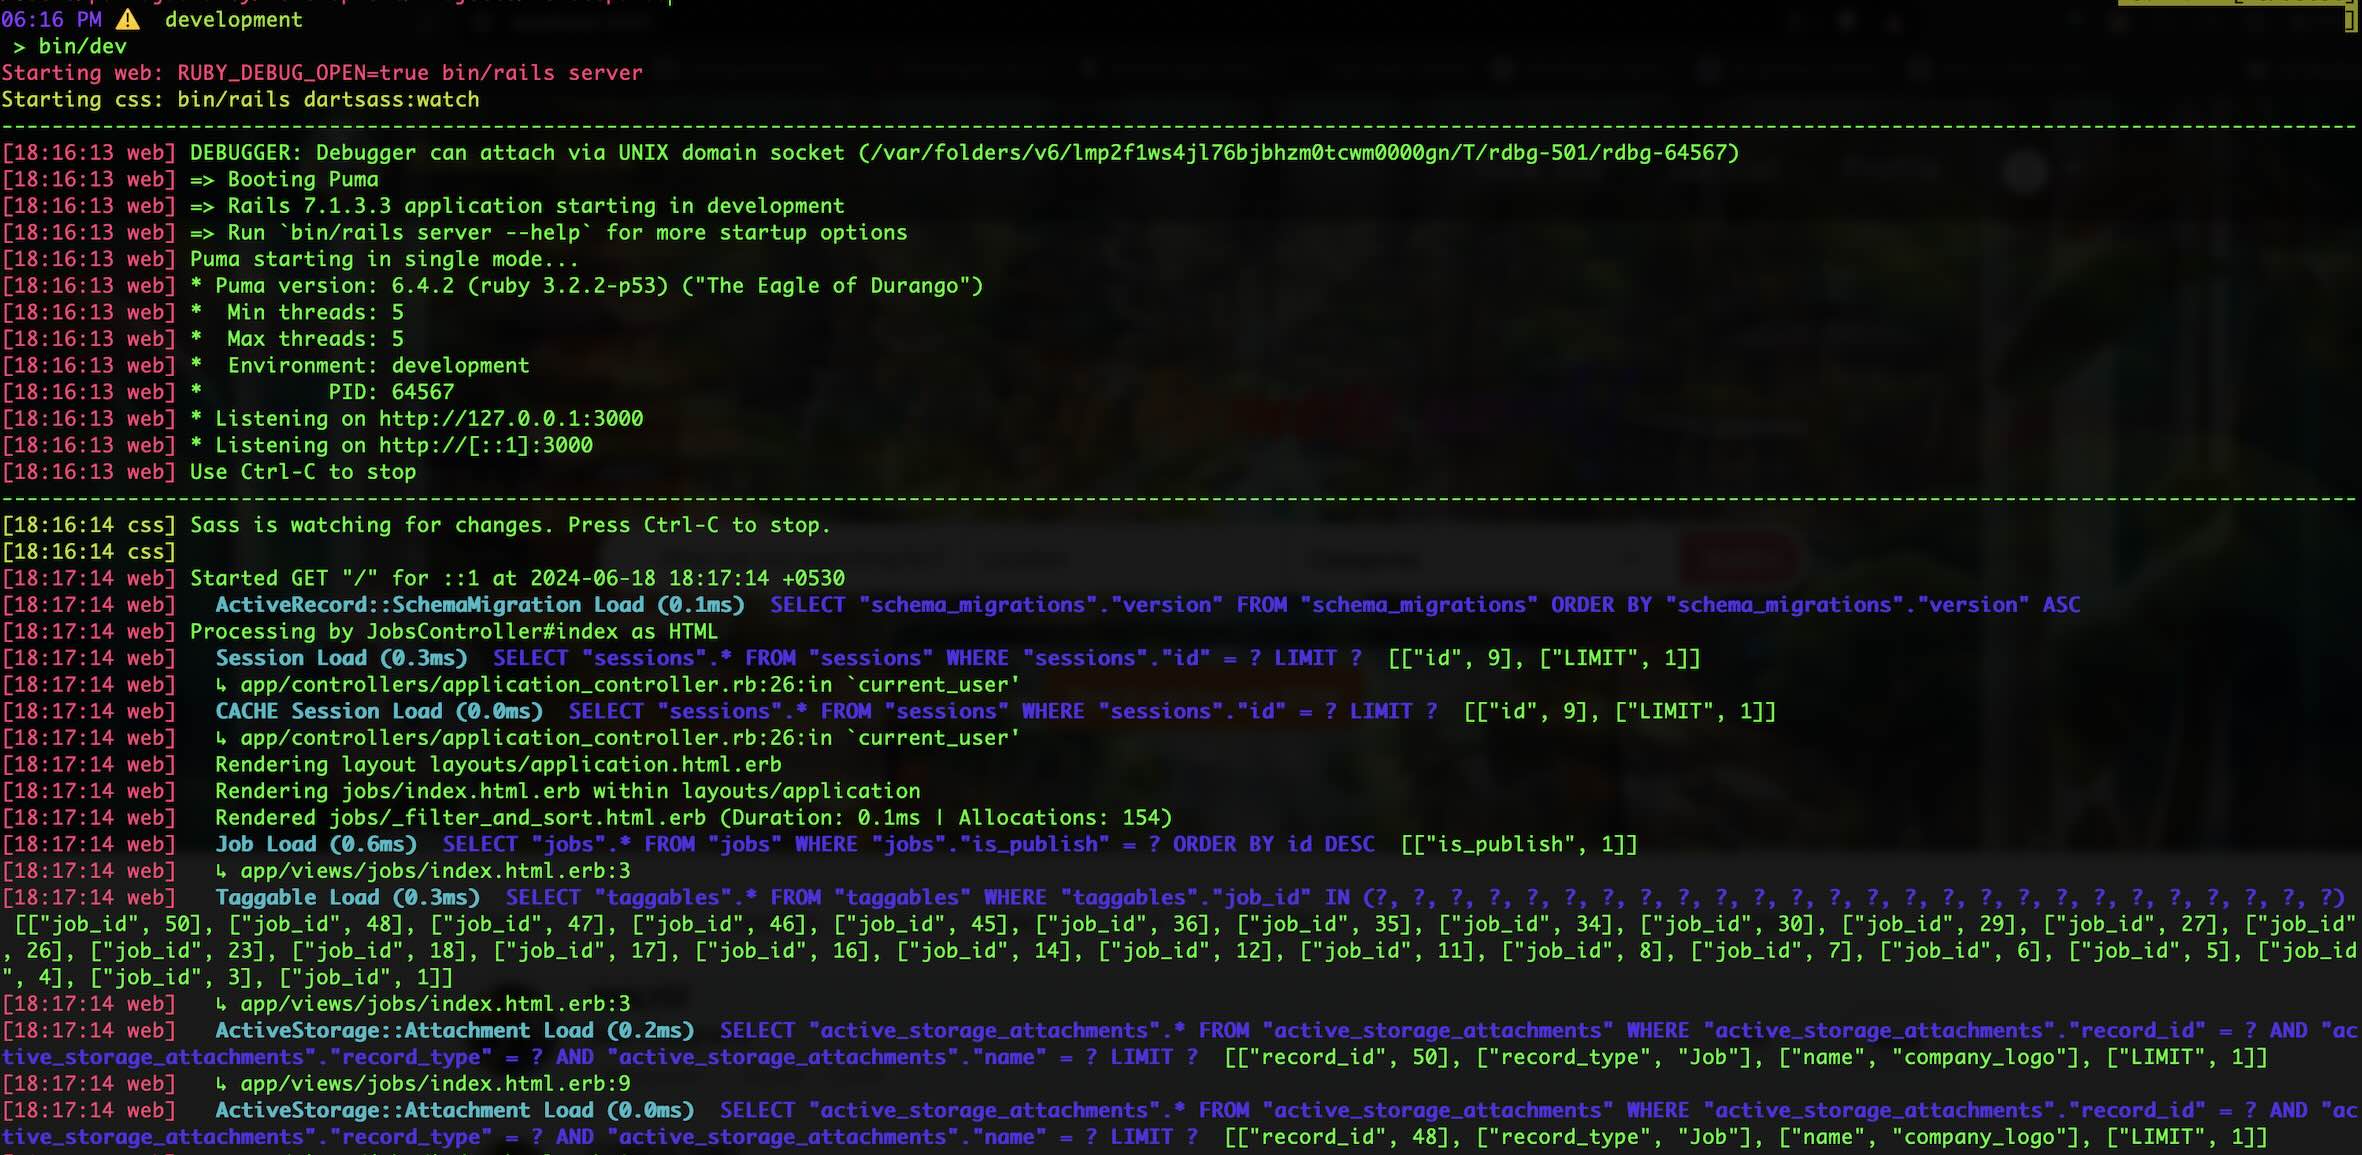Click the 'Sass is watching for changes' message
The height and width of the screenshot is (1155, 2362).
[510, 526]
